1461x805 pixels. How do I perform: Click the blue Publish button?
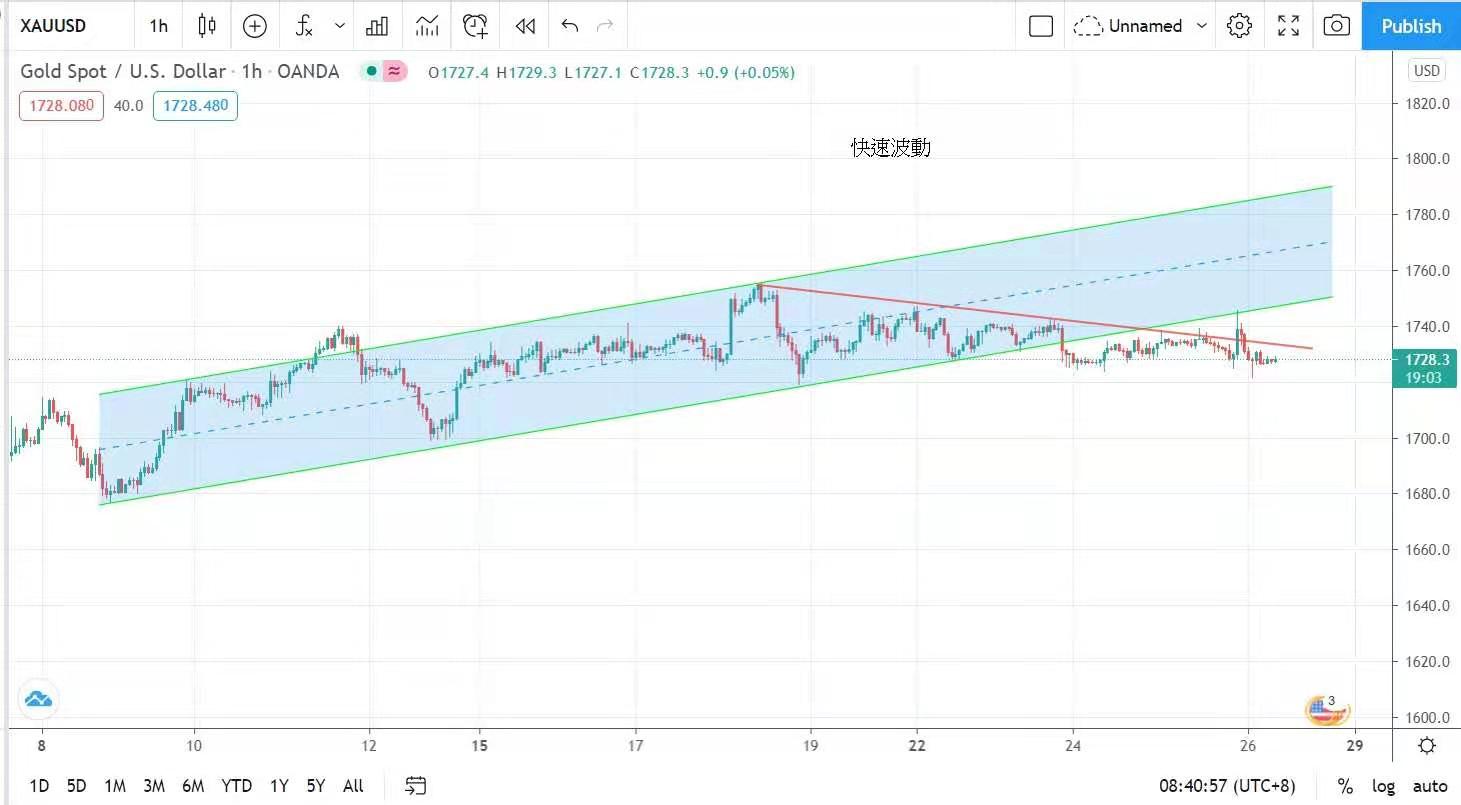[x=1411, y=26]
